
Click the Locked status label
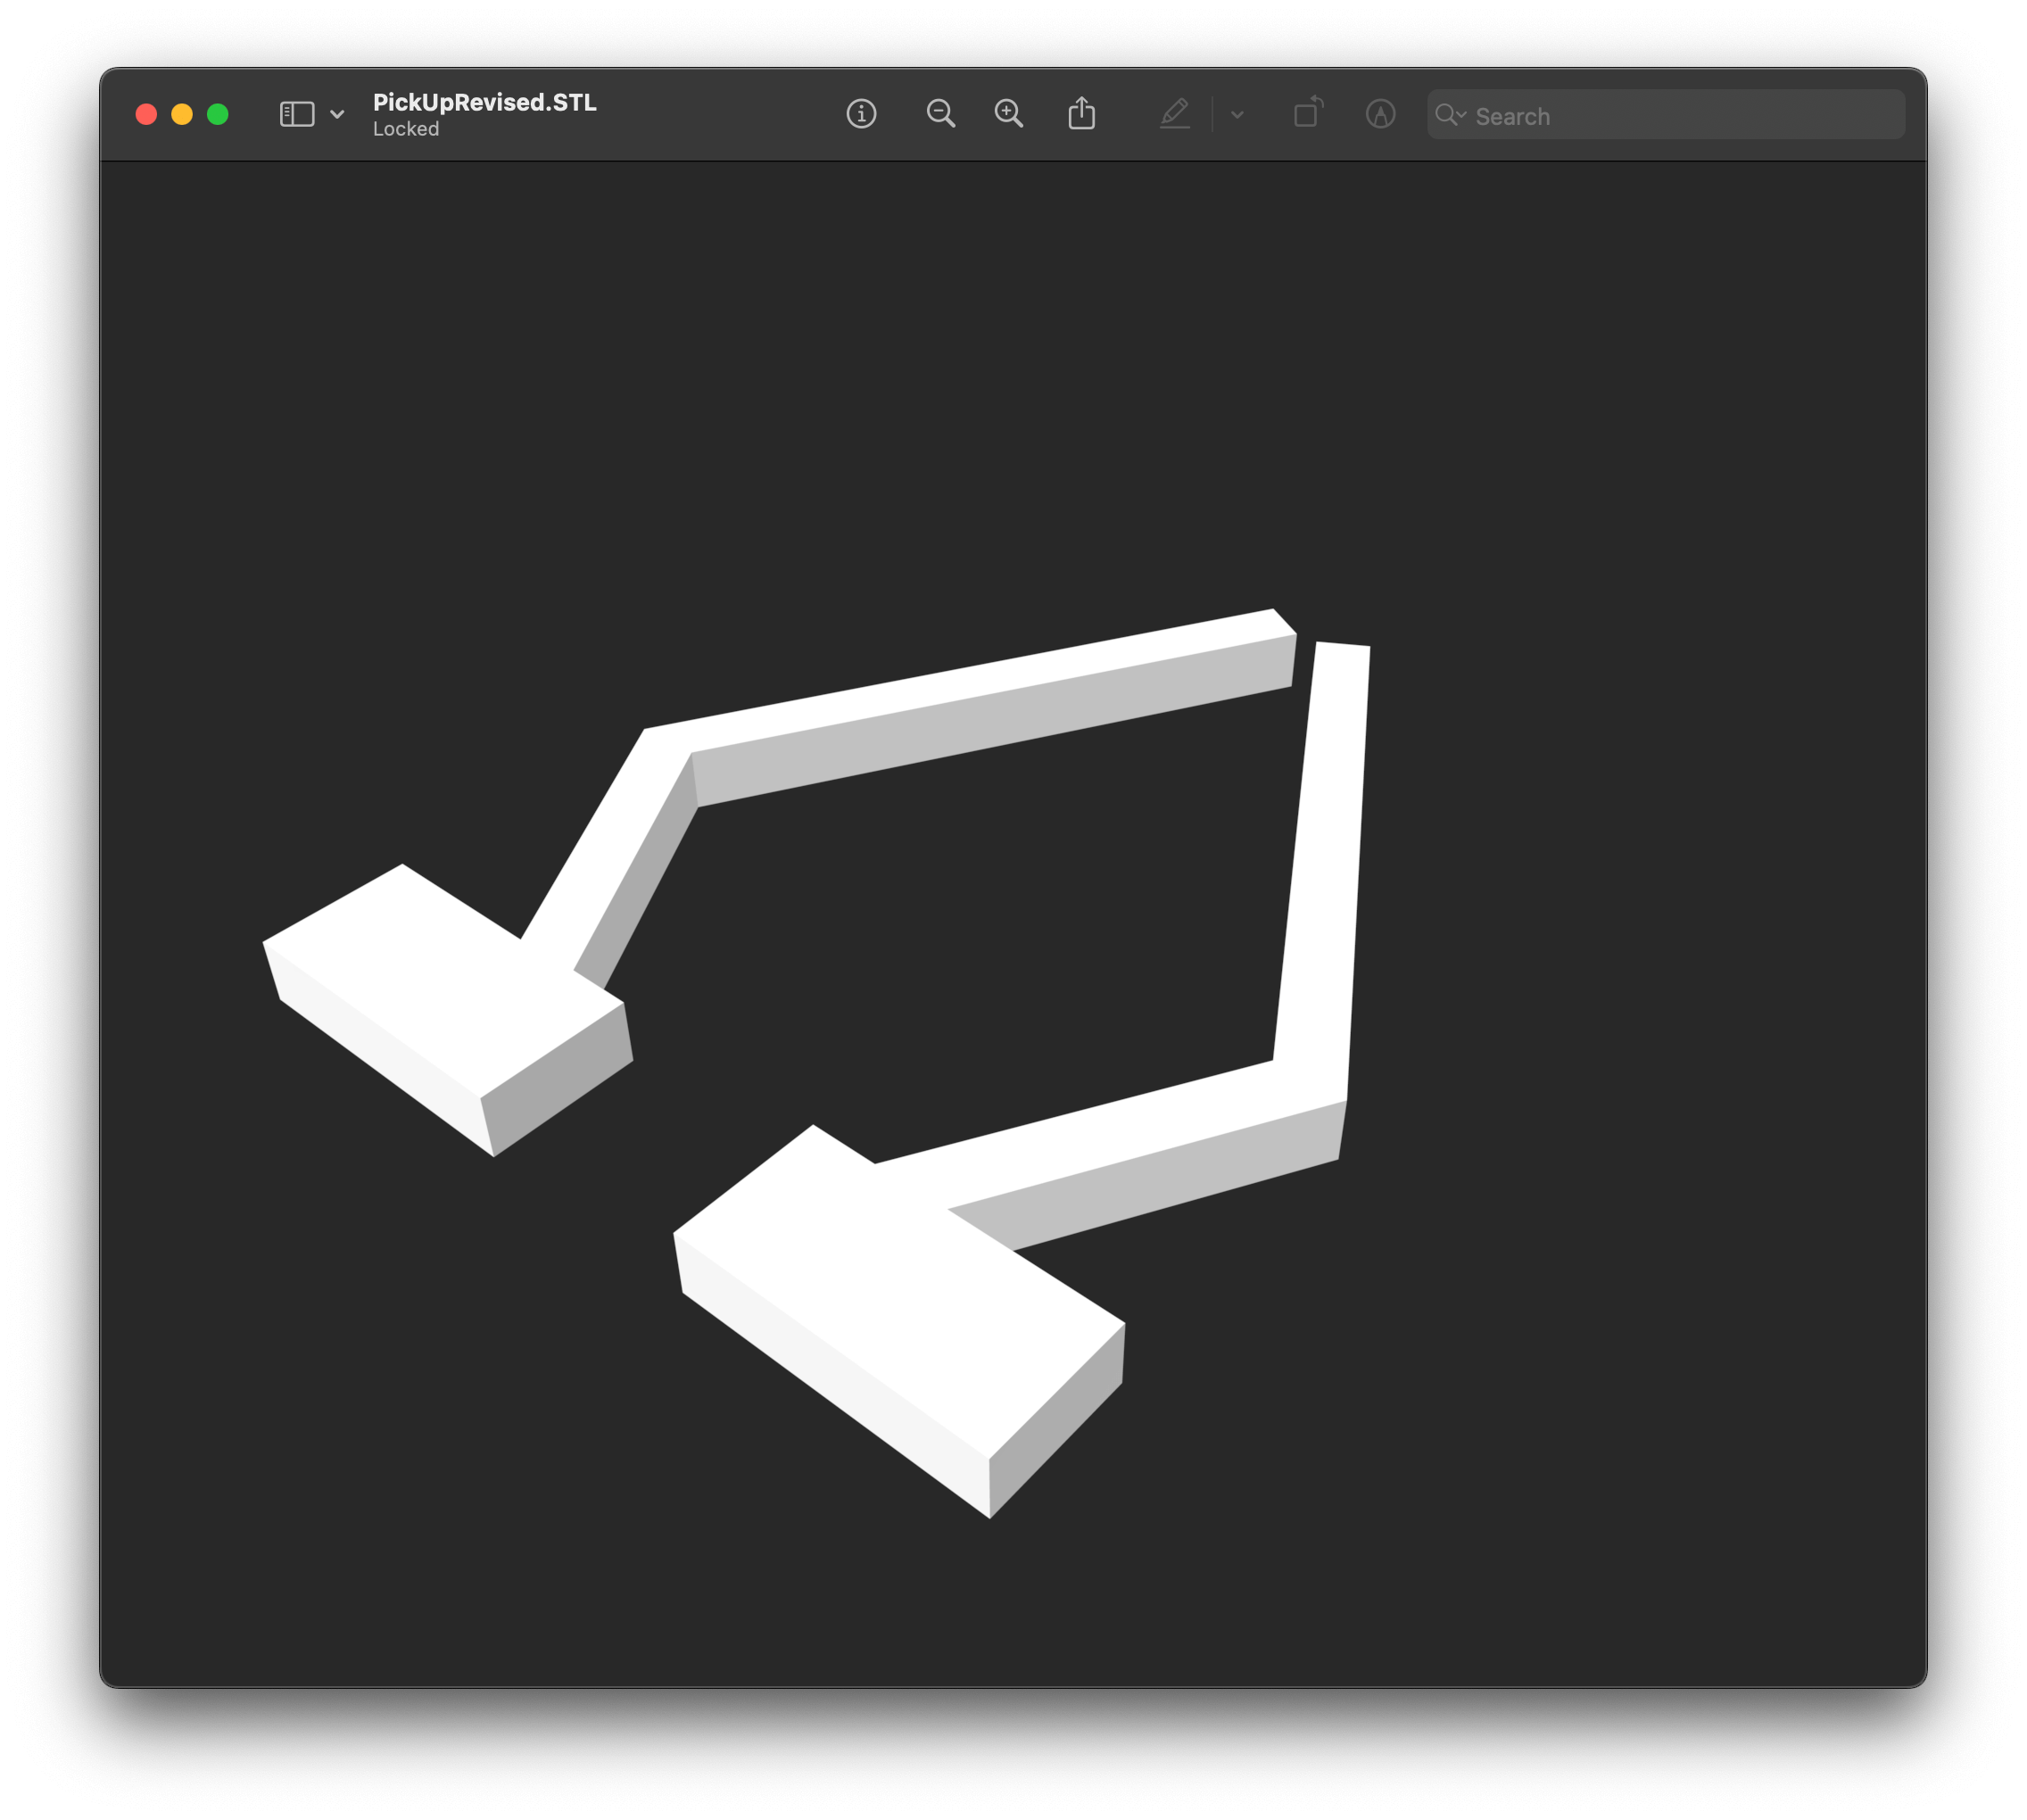coord(406,129)
